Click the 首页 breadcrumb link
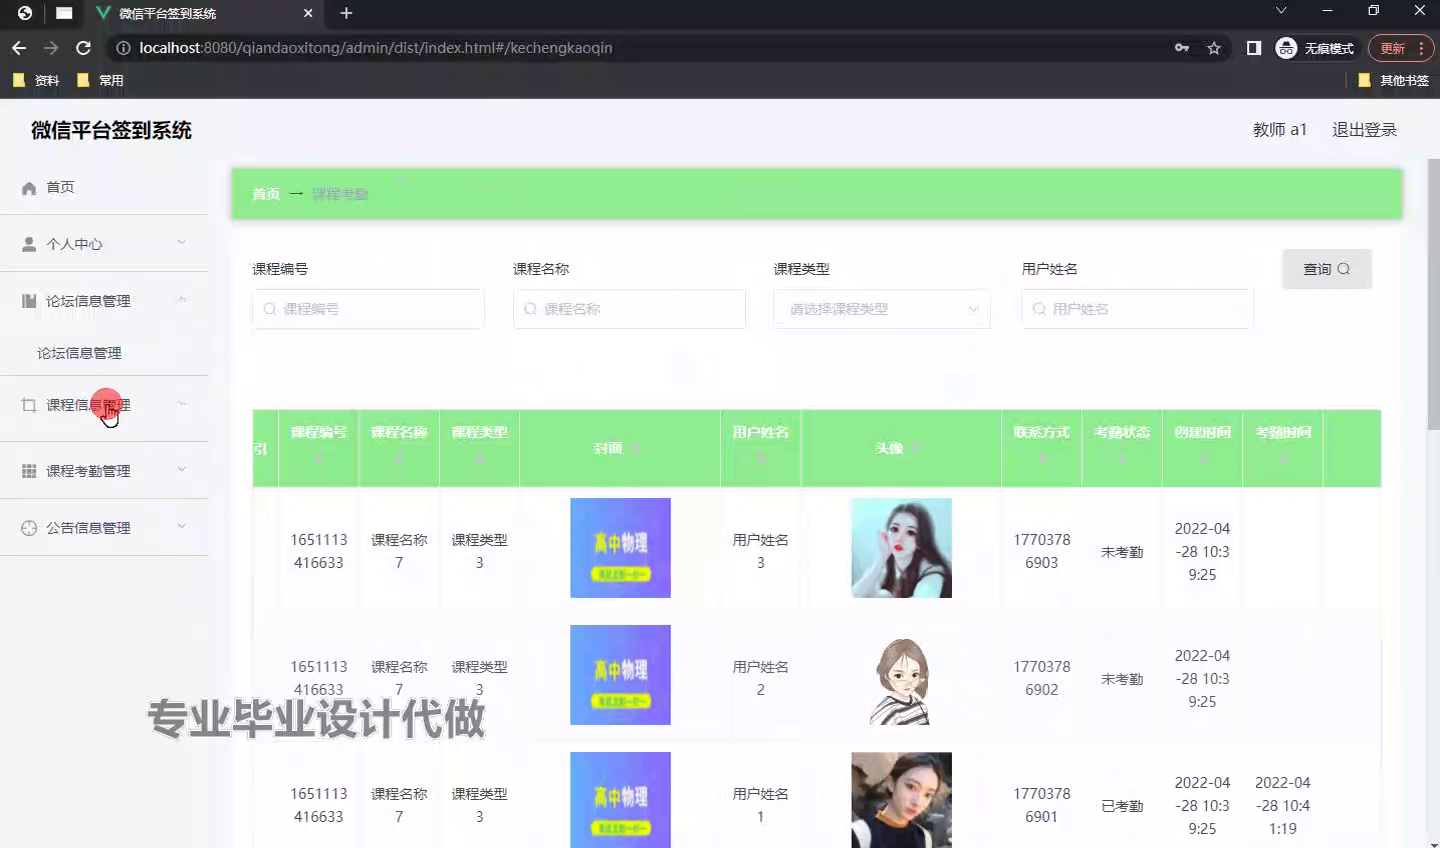The image size is (1440, 848). (266, 194)
